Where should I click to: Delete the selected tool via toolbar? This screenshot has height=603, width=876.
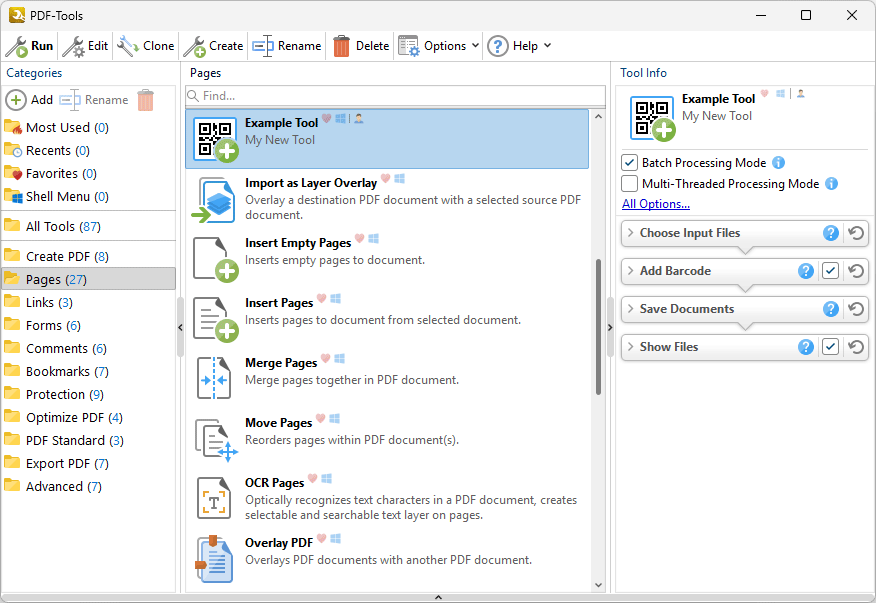coord(361,46)
